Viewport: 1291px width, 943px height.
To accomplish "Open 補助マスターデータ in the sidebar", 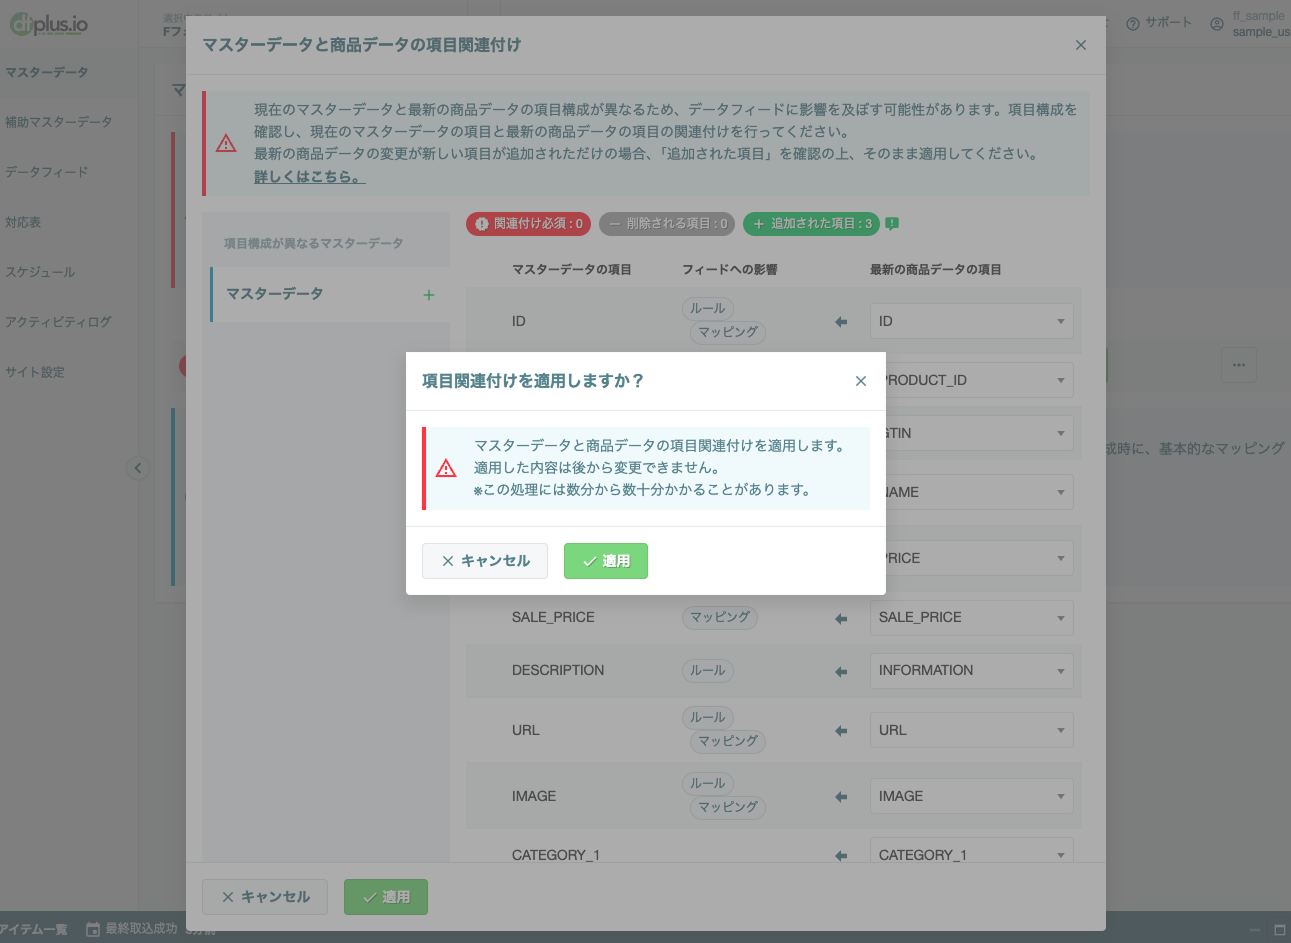I will pyautogui.click(x=59, y=122).
